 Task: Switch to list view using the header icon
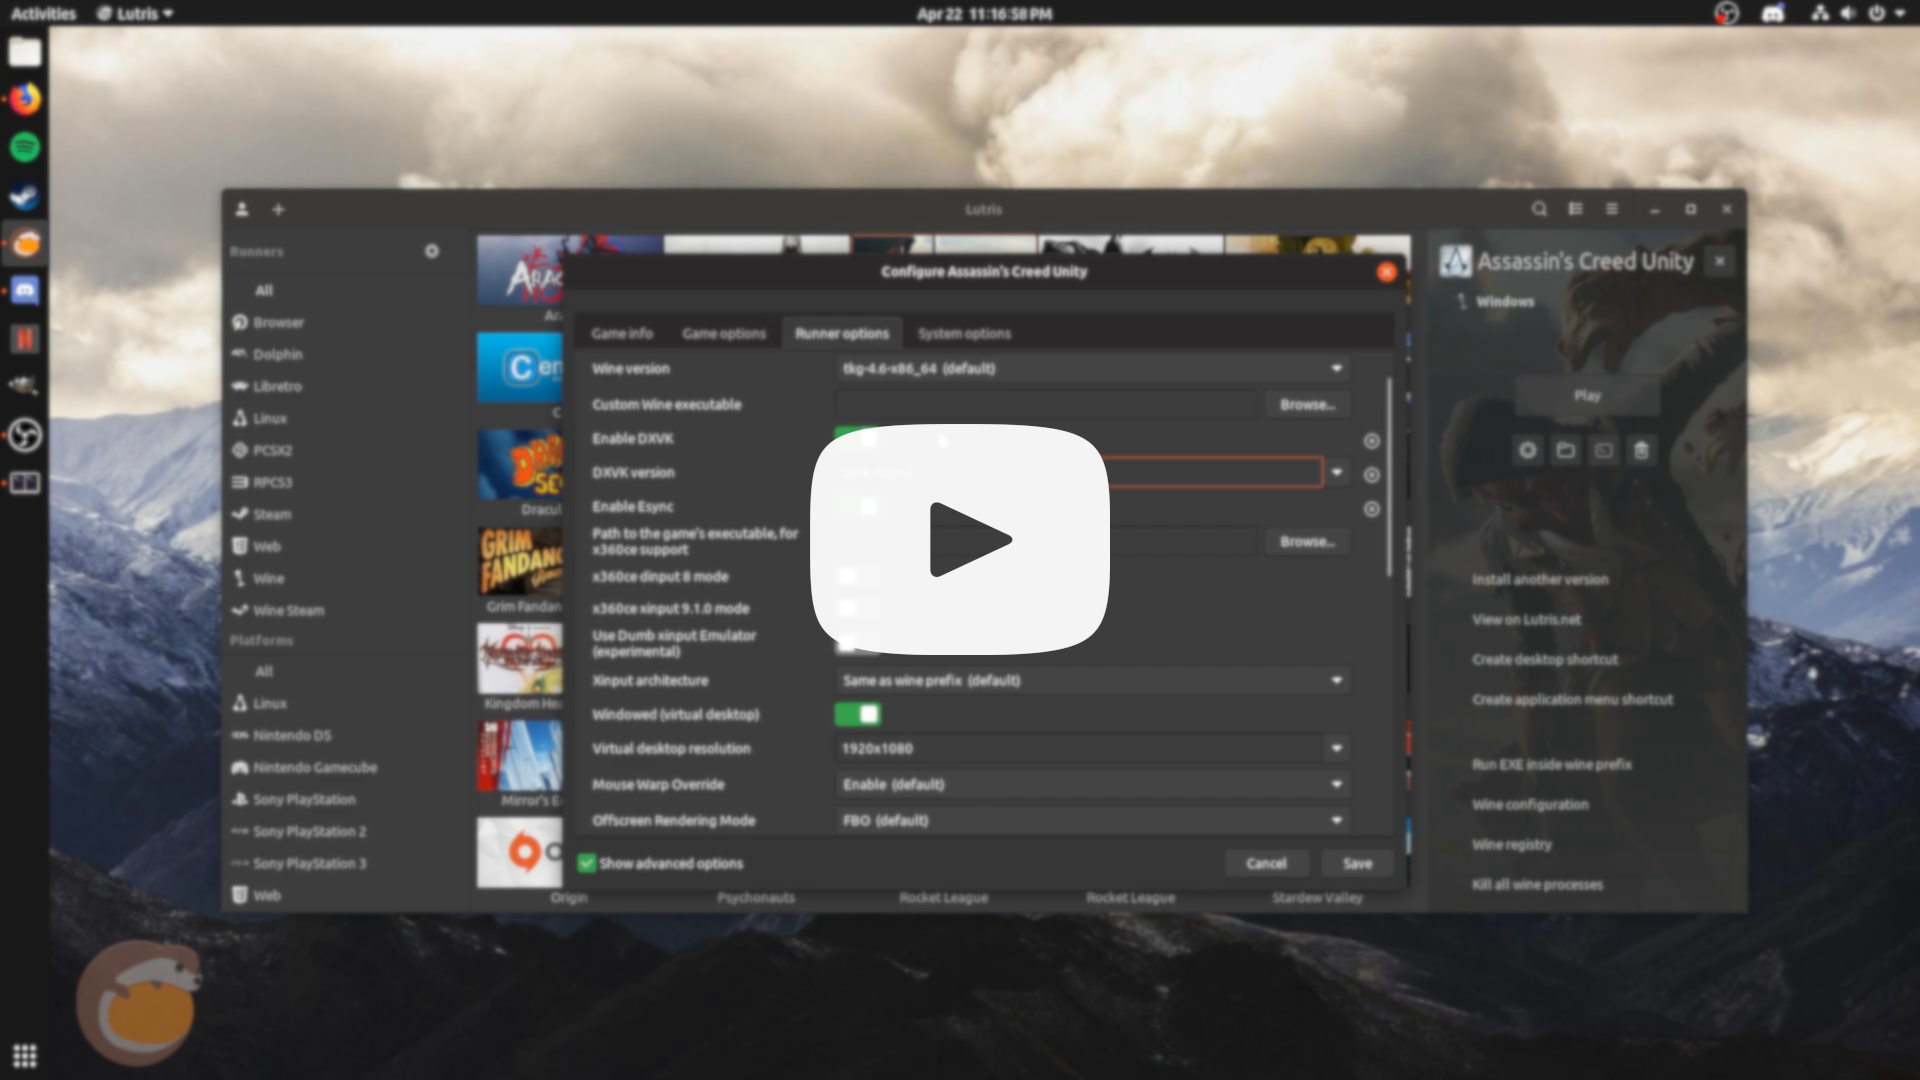[1576, 210]
